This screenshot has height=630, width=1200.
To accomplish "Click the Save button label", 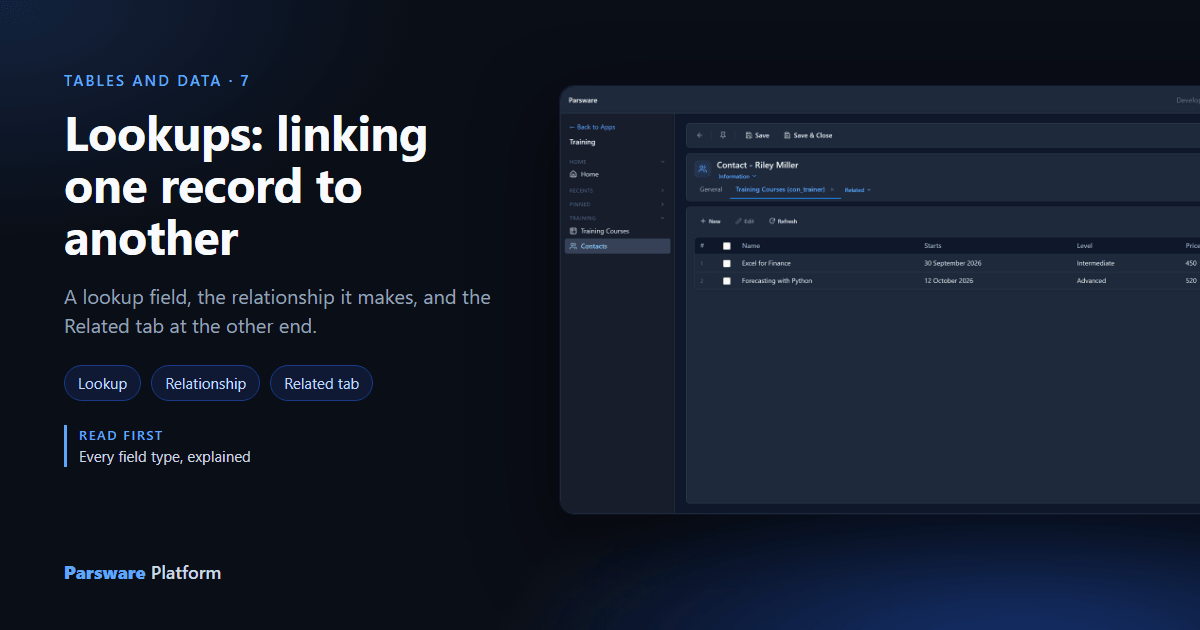I will click(x=762, y=135).
